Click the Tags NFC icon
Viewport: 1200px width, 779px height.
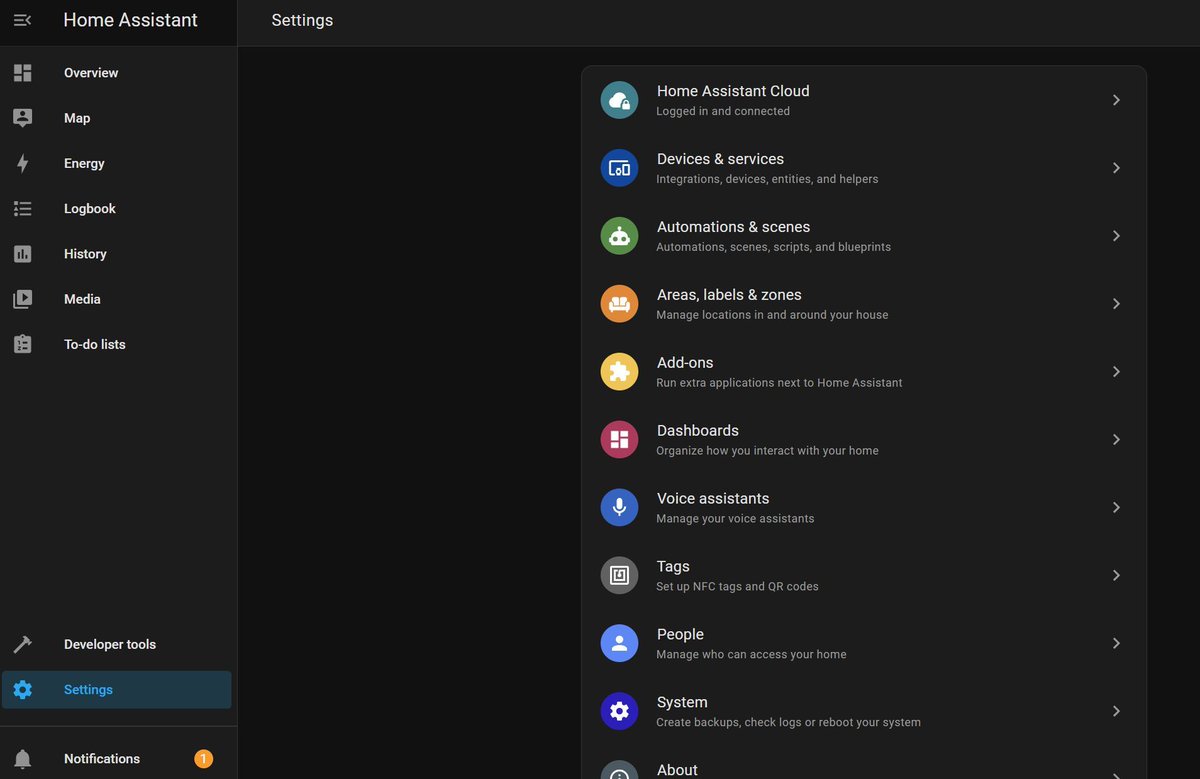[x=619, y=576]
